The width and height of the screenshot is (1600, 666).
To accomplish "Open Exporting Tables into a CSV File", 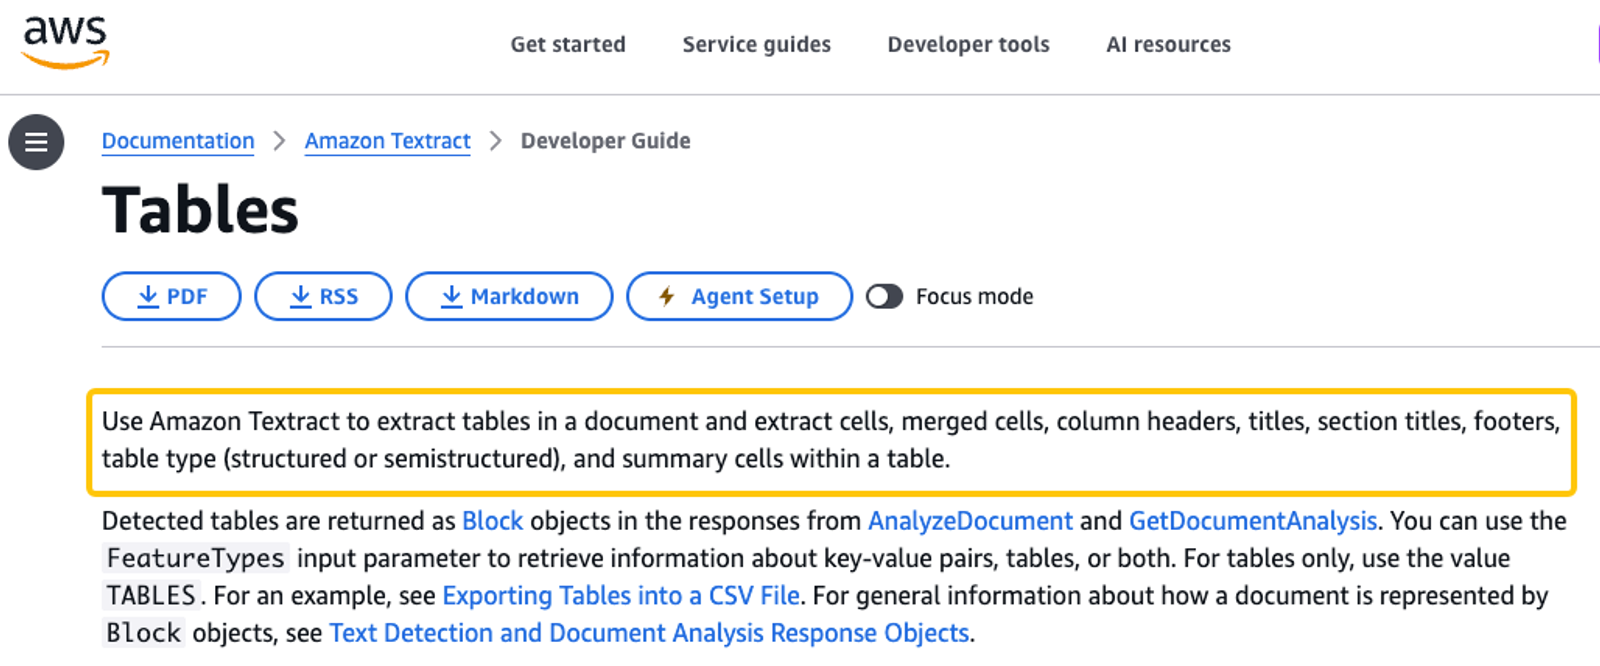I will (621, 596).
